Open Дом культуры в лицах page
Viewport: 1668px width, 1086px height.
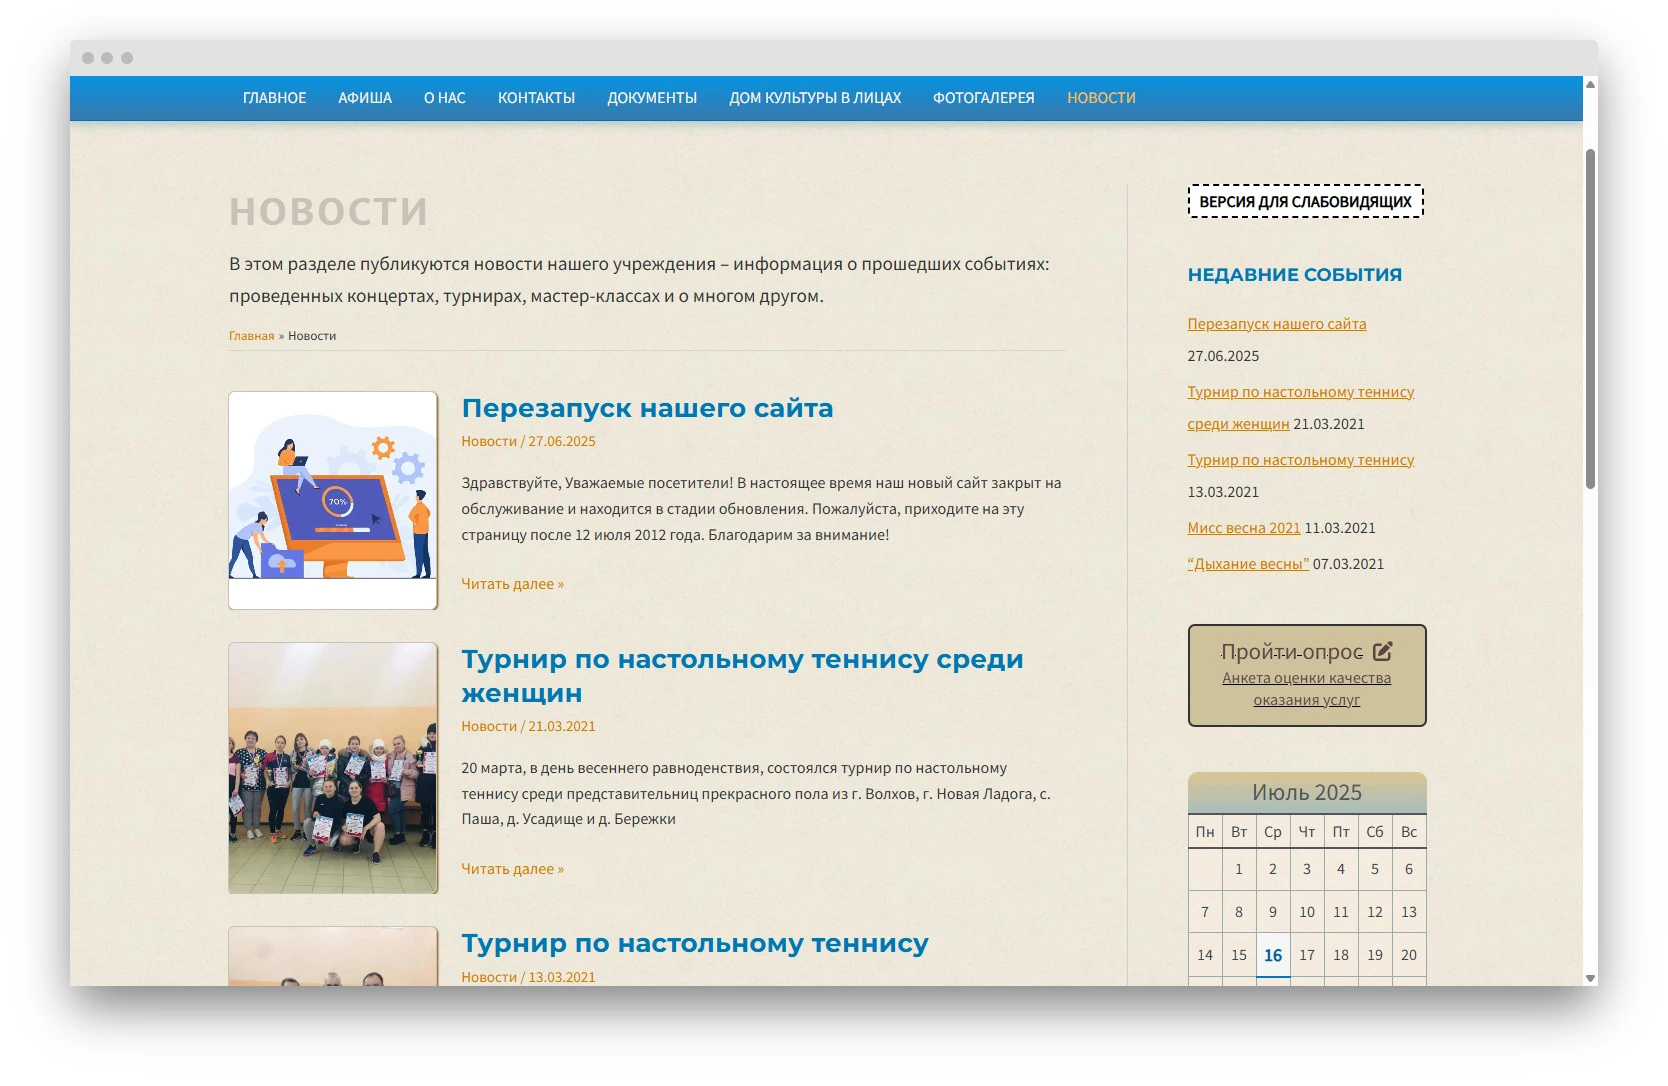pyautogui.click(x=815, y=98)
